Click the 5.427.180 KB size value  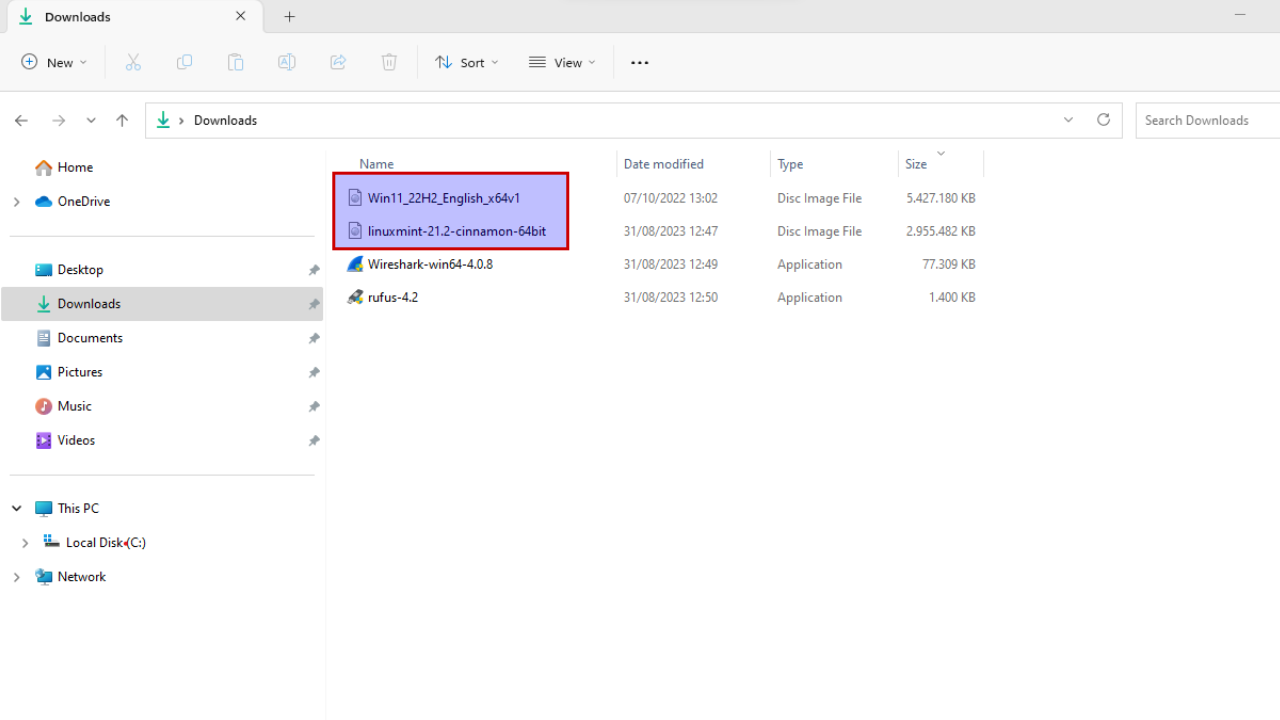(941, 198)
